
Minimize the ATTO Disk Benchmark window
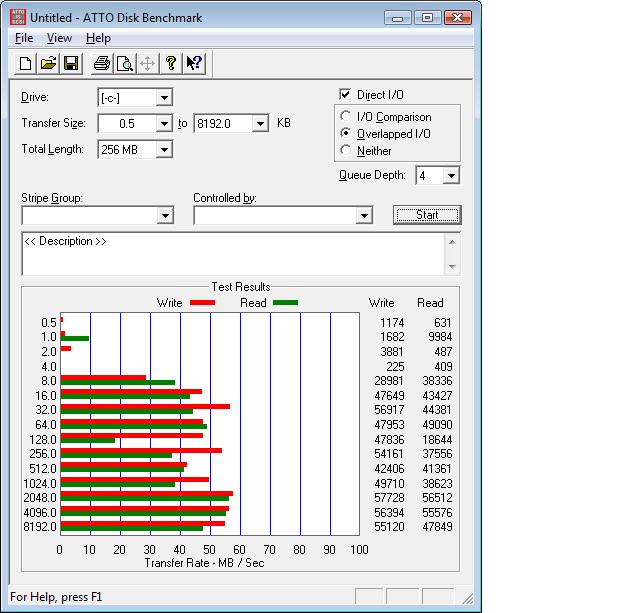point(398,18)
